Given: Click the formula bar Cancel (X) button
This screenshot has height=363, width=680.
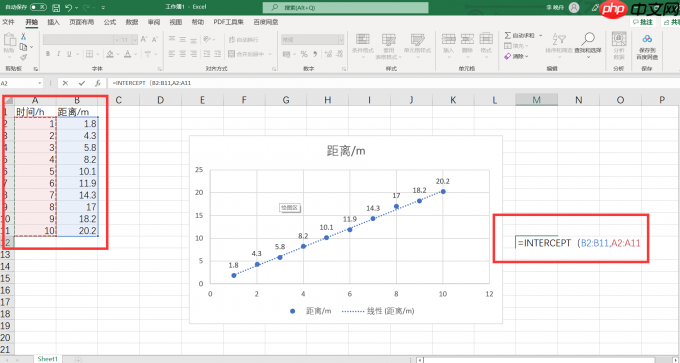Looking at the screenshot, I should 65,83.
